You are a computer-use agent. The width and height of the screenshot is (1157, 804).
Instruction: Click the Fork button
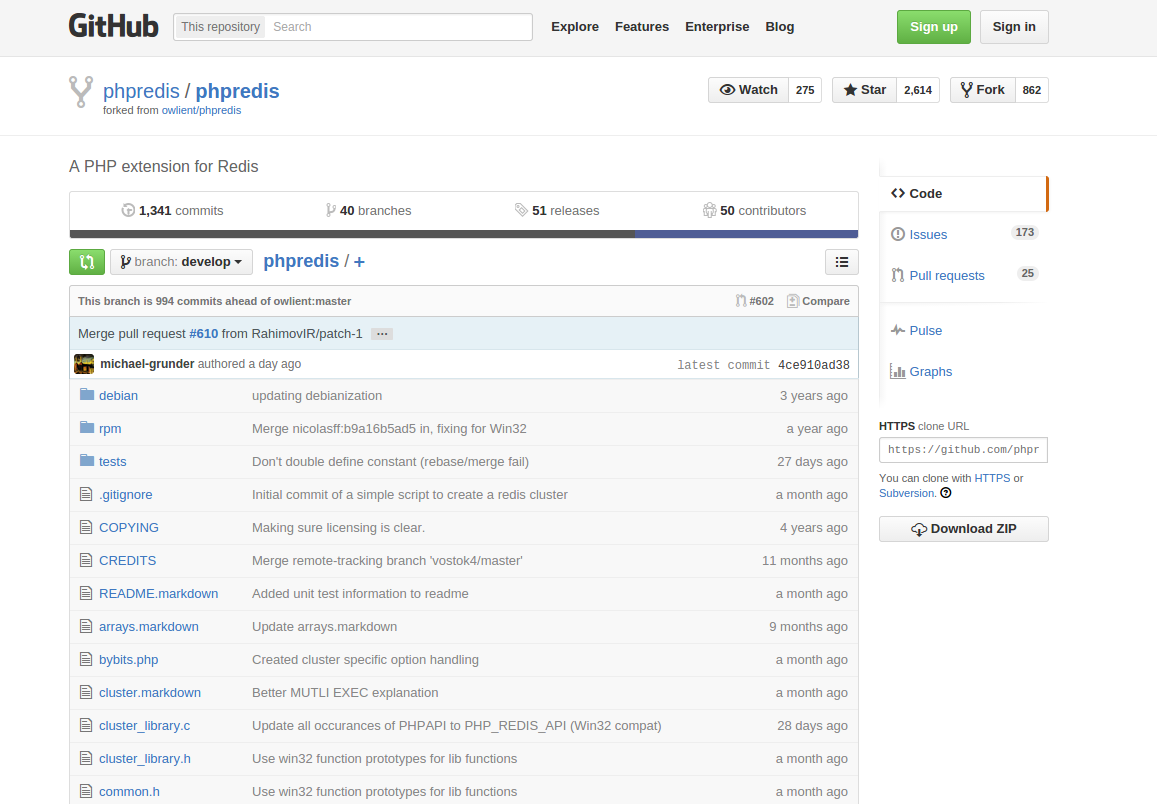coord(983,90)
